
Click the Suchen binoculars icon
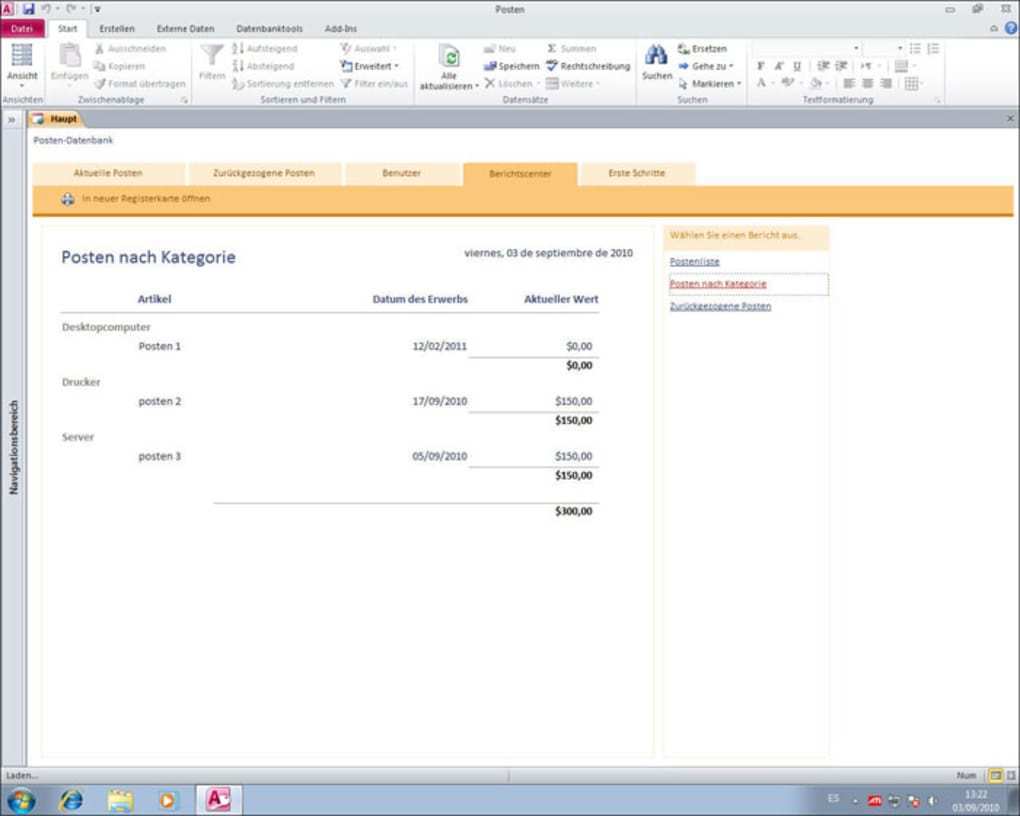[656, 55]
